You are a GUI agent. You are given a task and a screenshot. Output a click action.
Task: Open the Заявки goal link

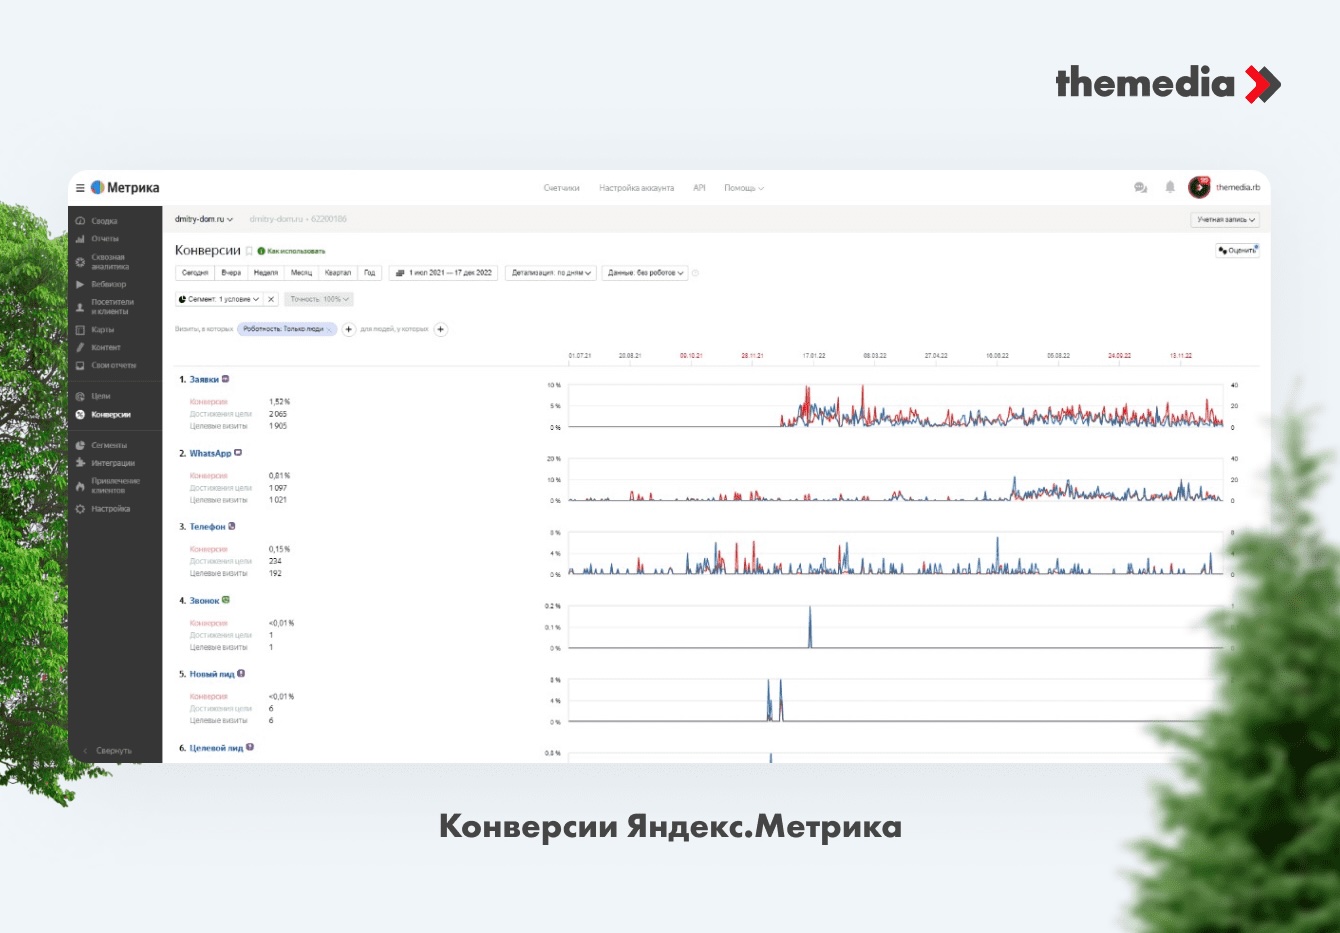pyautogui.click(x=204, y=380)
